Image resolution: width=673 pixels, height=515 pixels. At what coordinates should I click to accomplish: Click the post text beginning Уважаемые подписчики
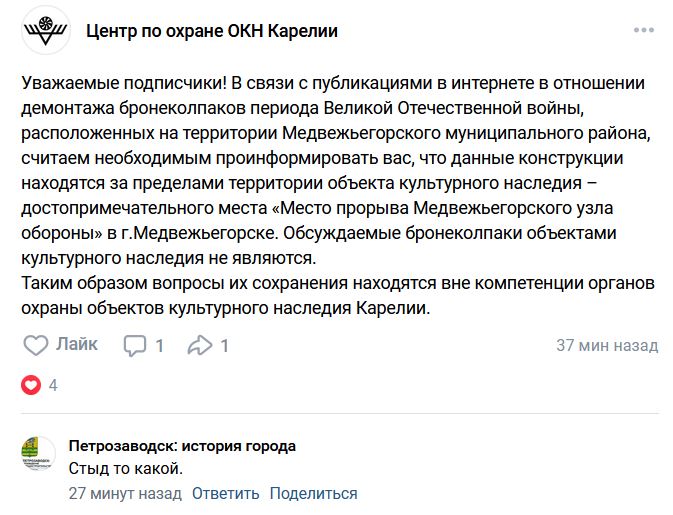[x=338, y=170]
